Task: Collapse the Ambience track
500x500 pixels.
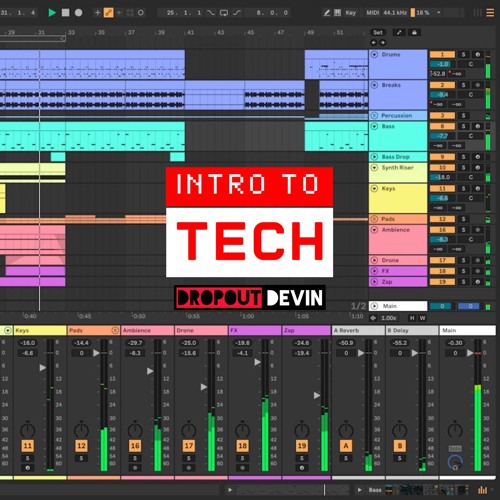Action: coord(374,230)
